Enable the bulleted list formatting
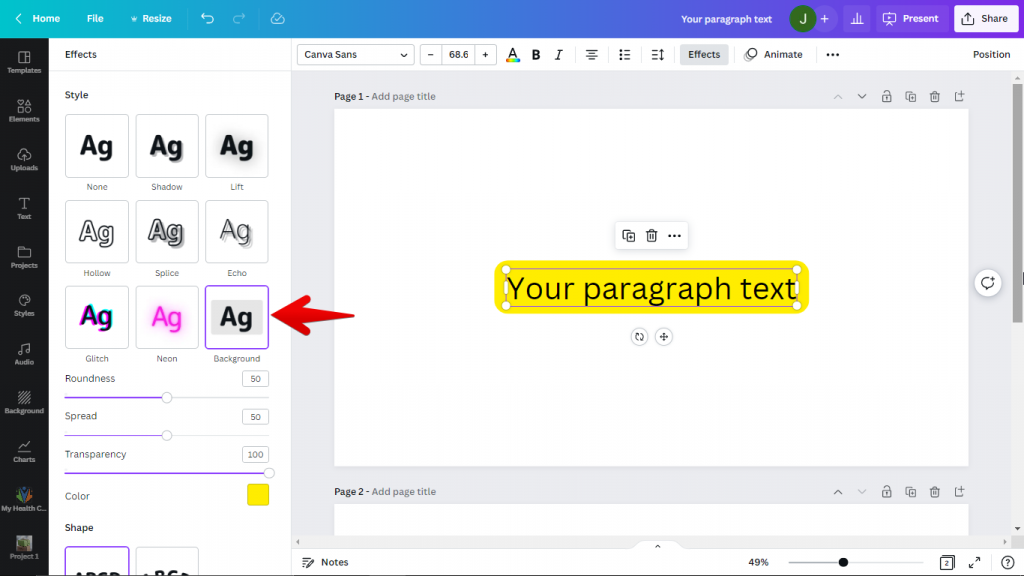The height and width of the screenshot is (576, 1024). (x=624, y=54)
